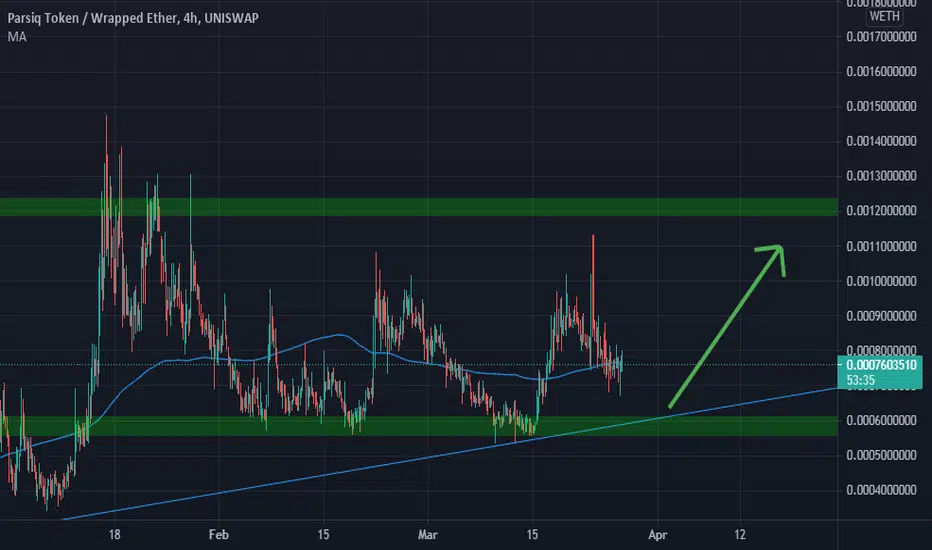932x550 pixels.
Task: Click the 0.0005000000 price axis label
Action: [881, 455]
